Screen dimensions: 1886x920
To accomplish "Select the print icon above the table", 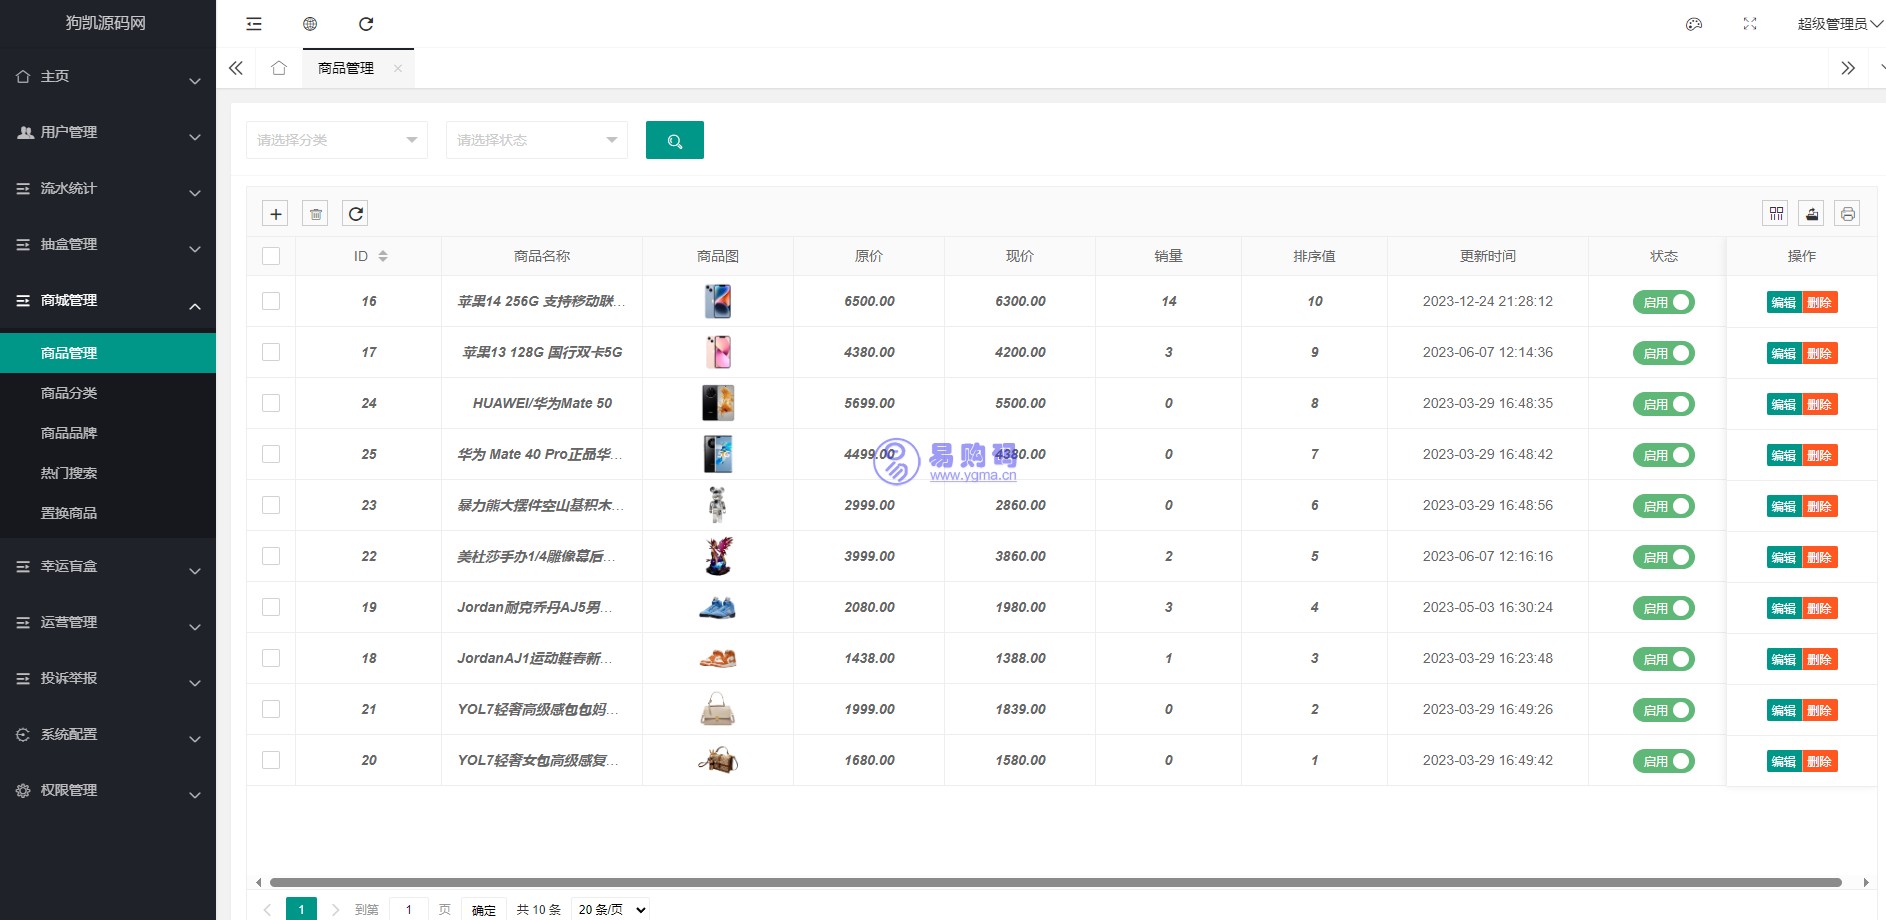I will [x=1847, y=213].
